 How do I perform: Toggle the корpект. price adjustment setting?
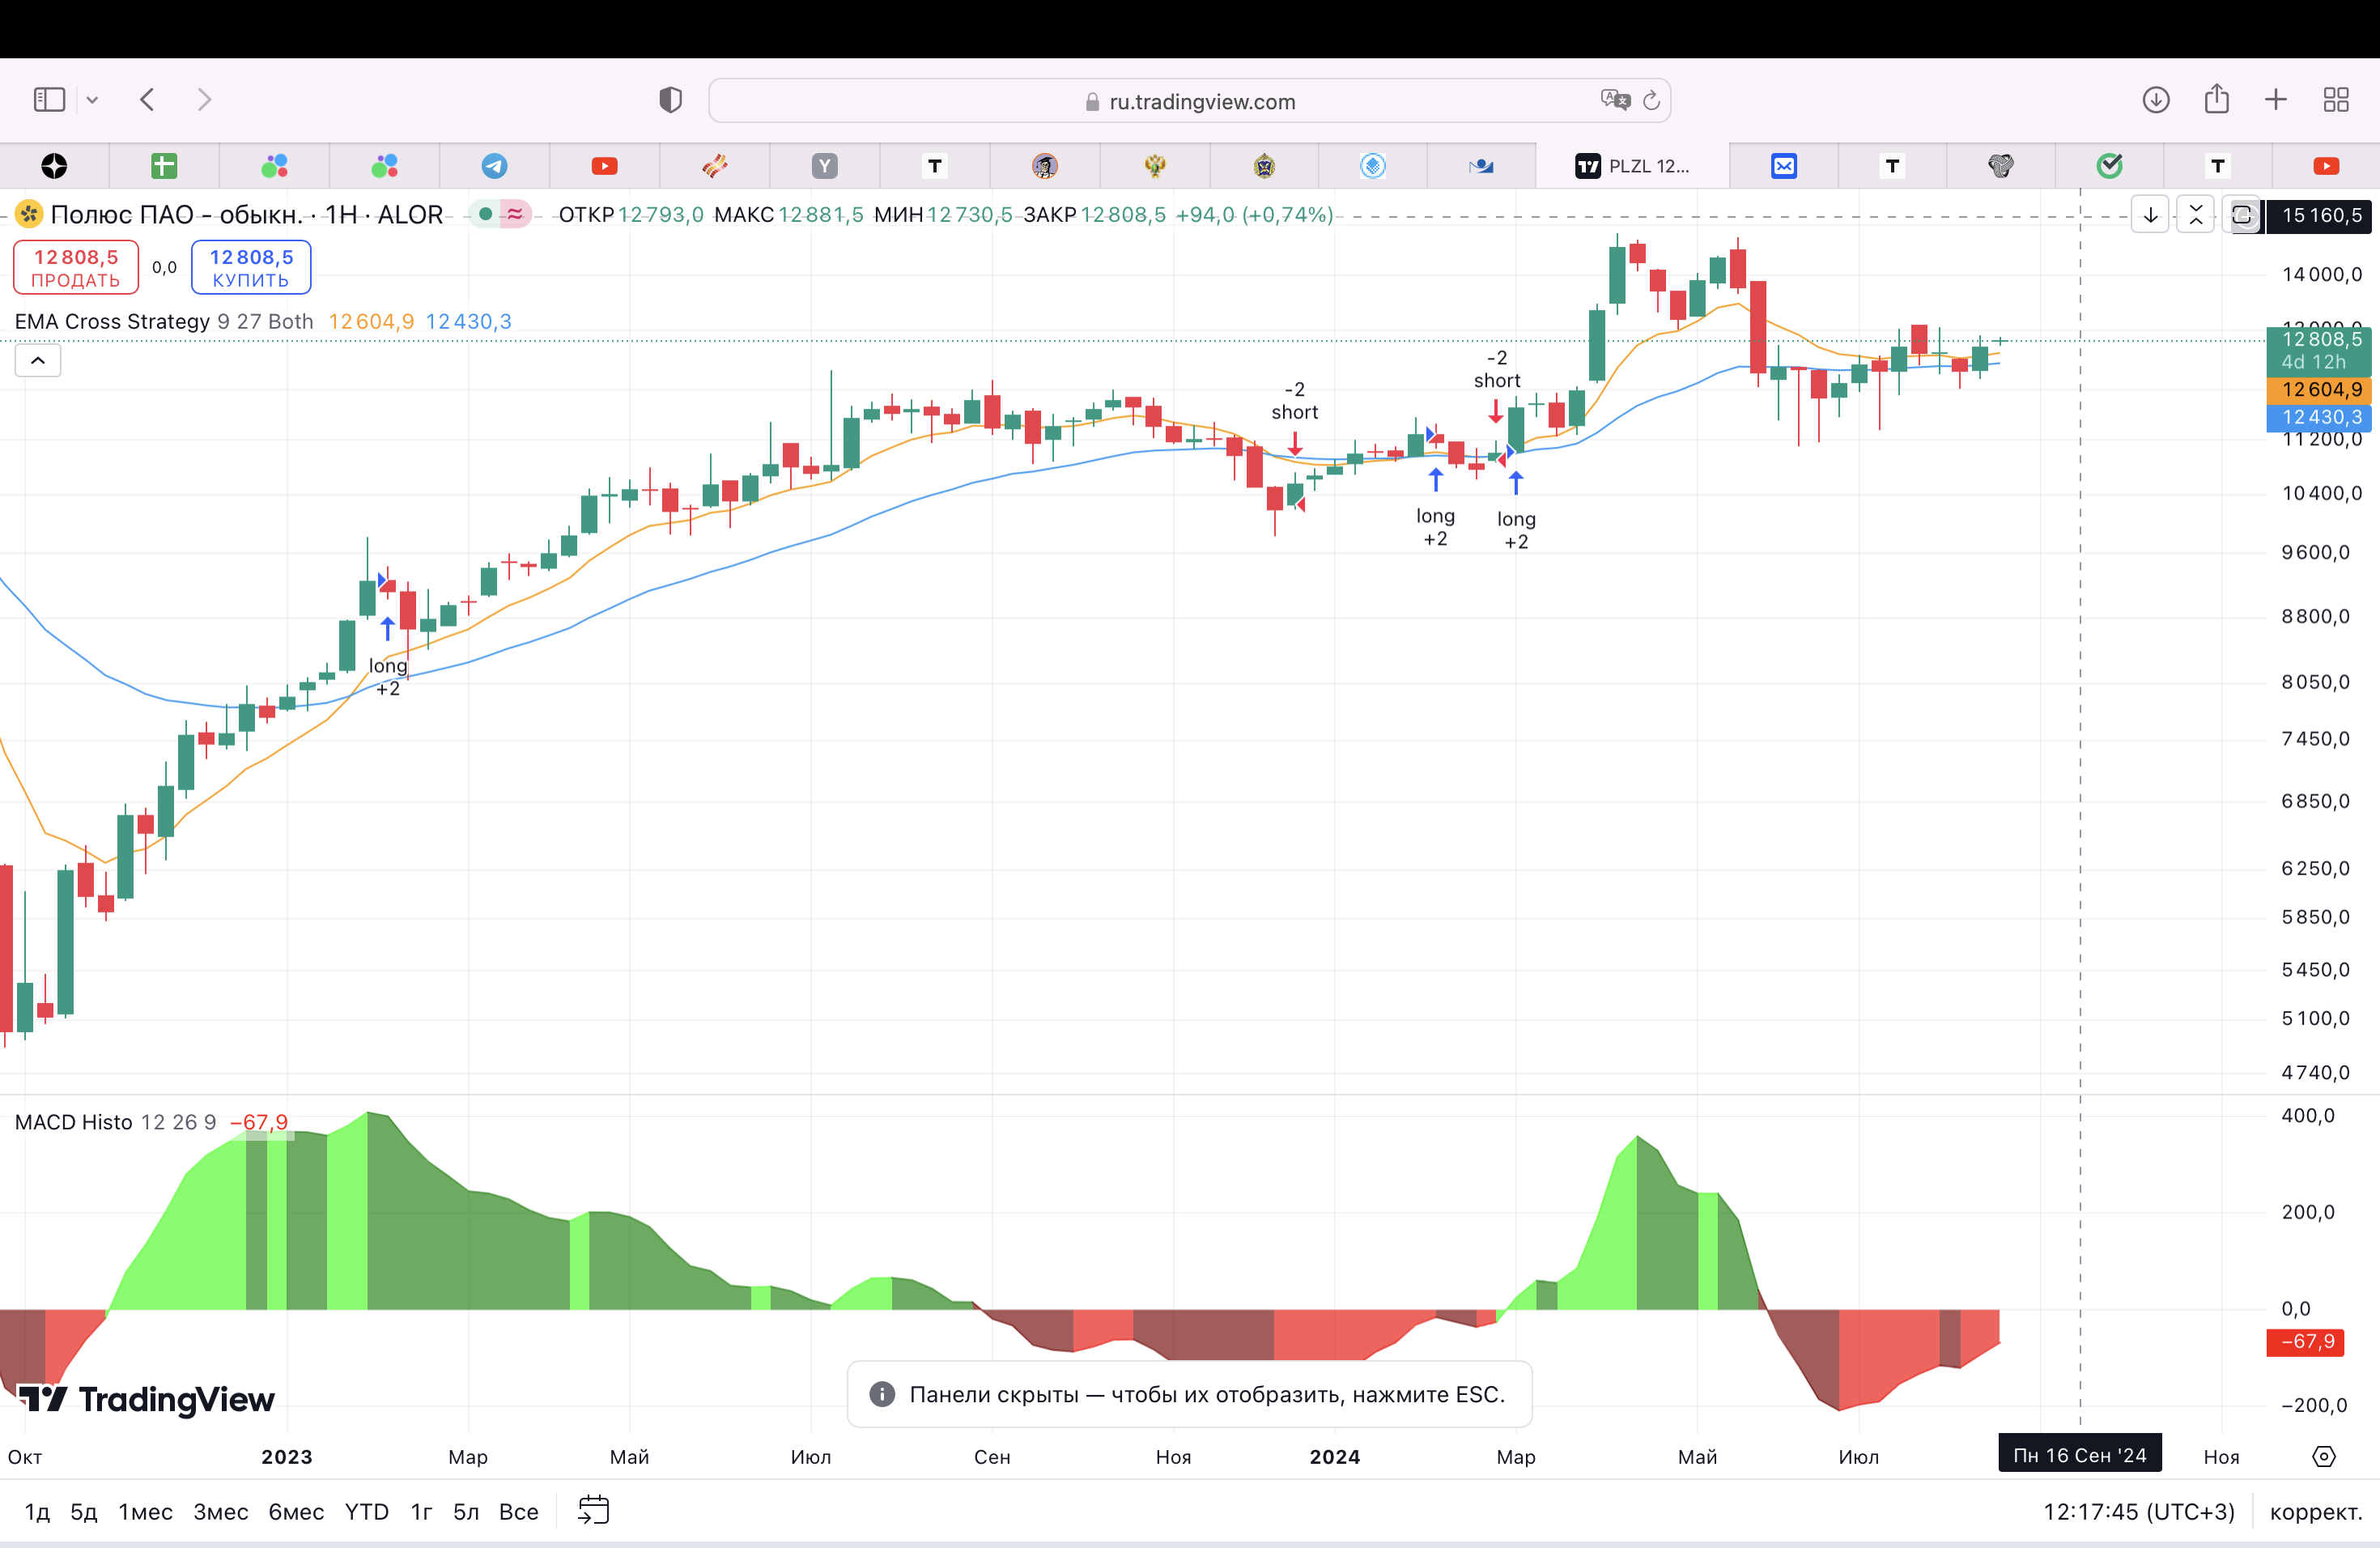pos(2316,1511)
